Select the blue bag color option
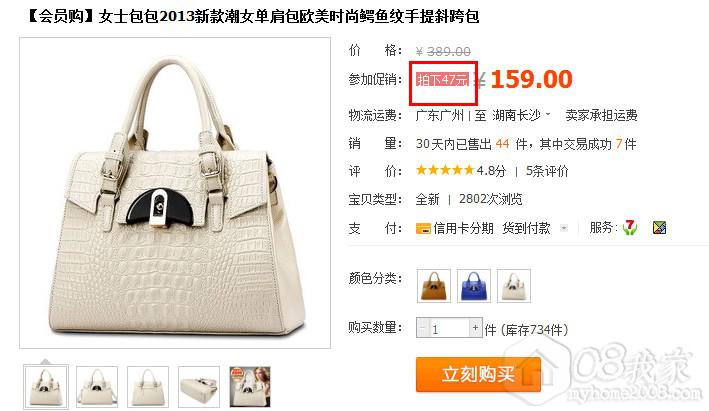 click(473, 286)
